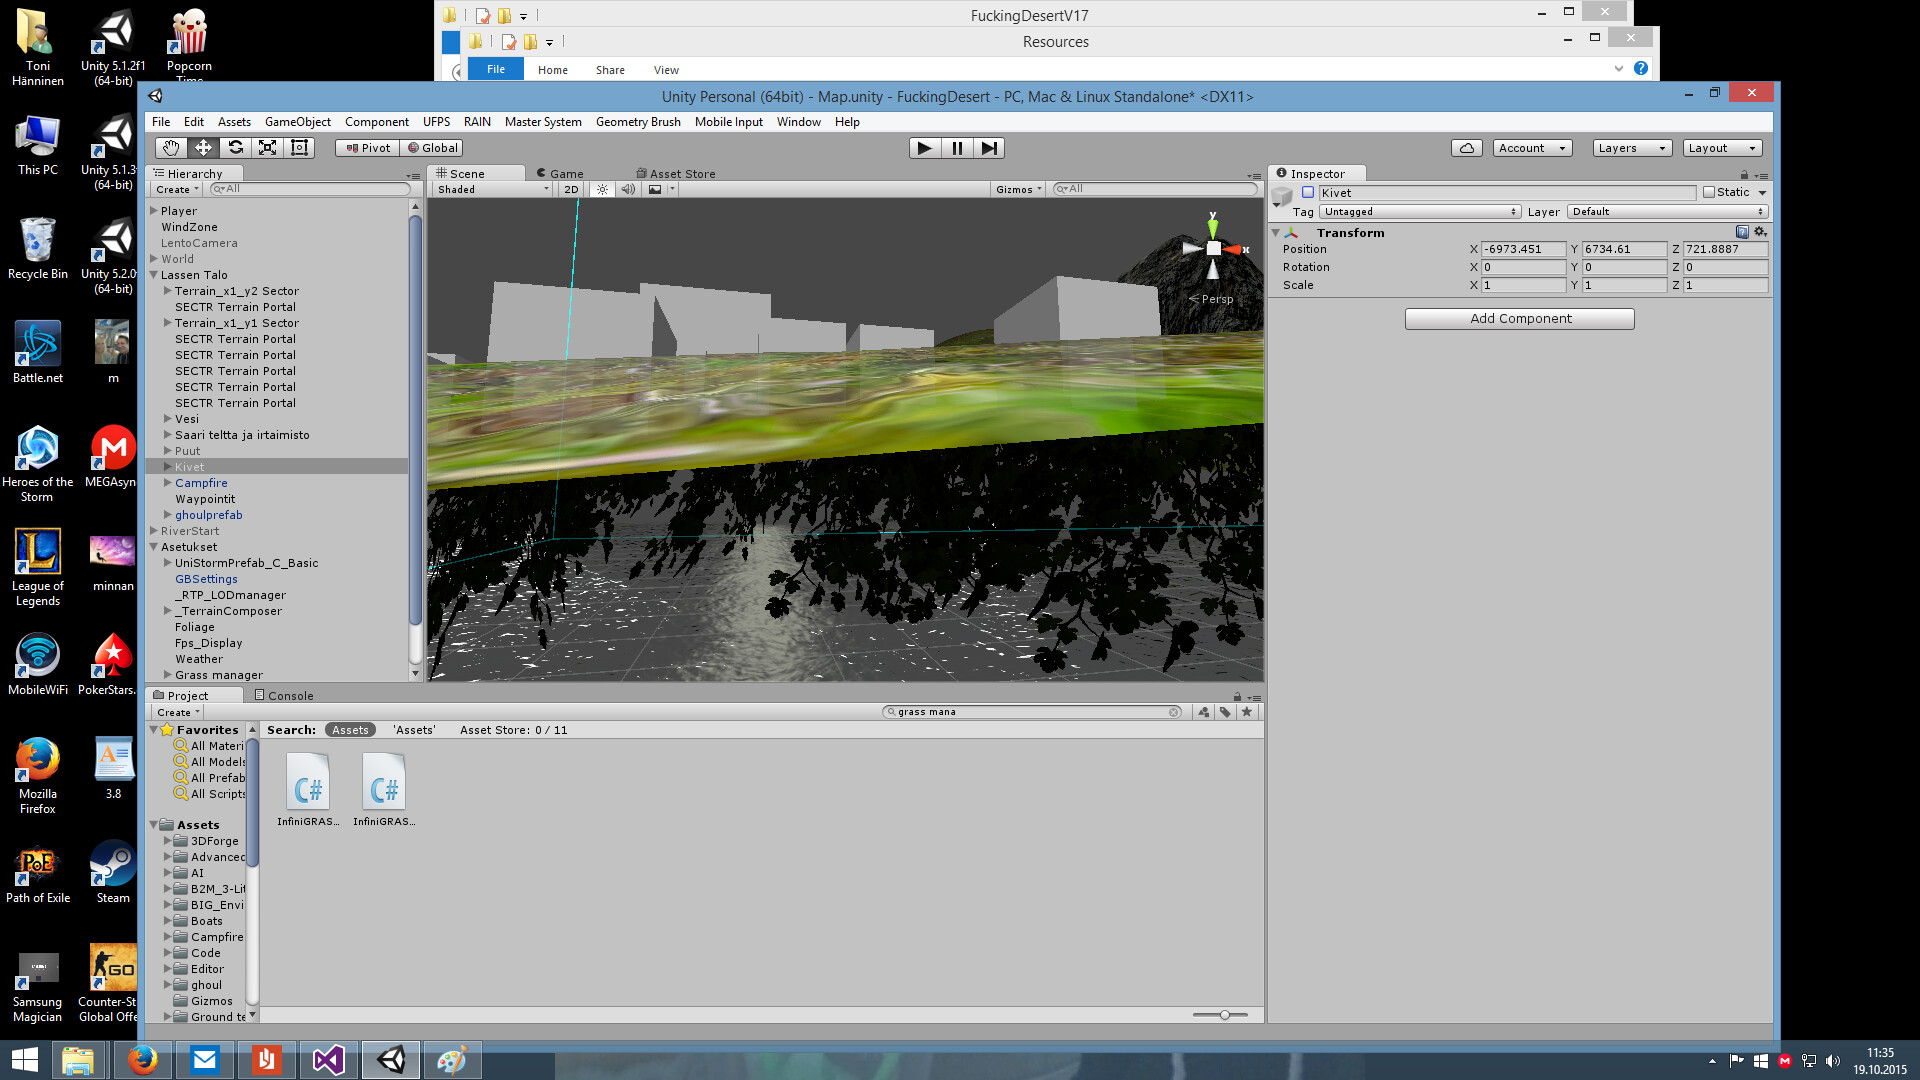Click the Inspector lock icon
This screenshot has width=1920, height=1080.
point(1745,173)
